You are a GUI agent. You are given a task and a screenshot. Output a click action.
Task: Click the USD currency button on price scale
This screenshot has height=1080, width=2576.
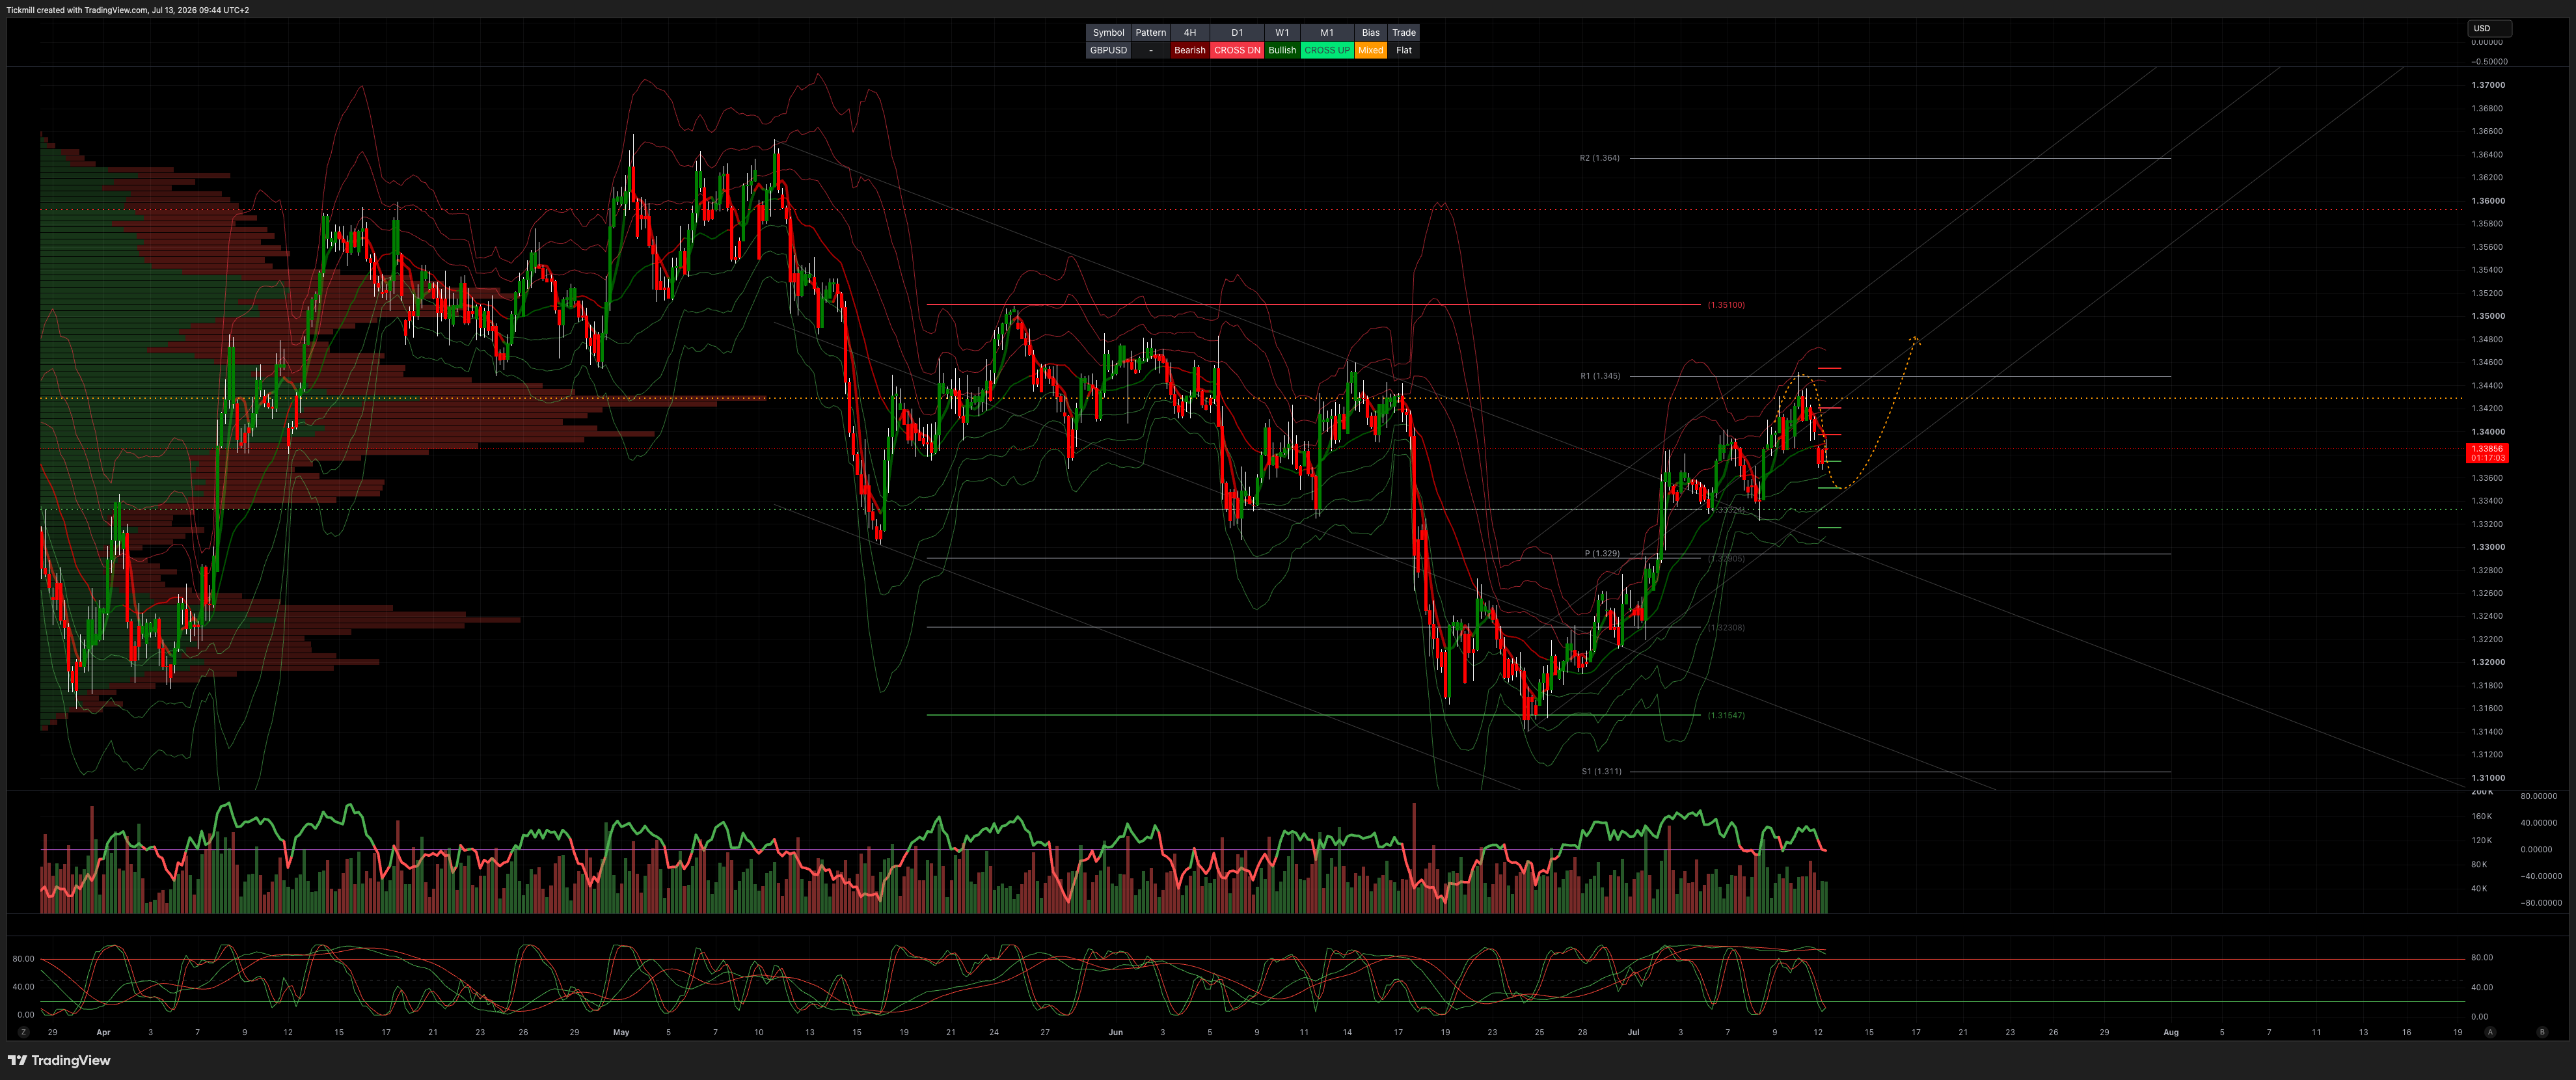2489,28
